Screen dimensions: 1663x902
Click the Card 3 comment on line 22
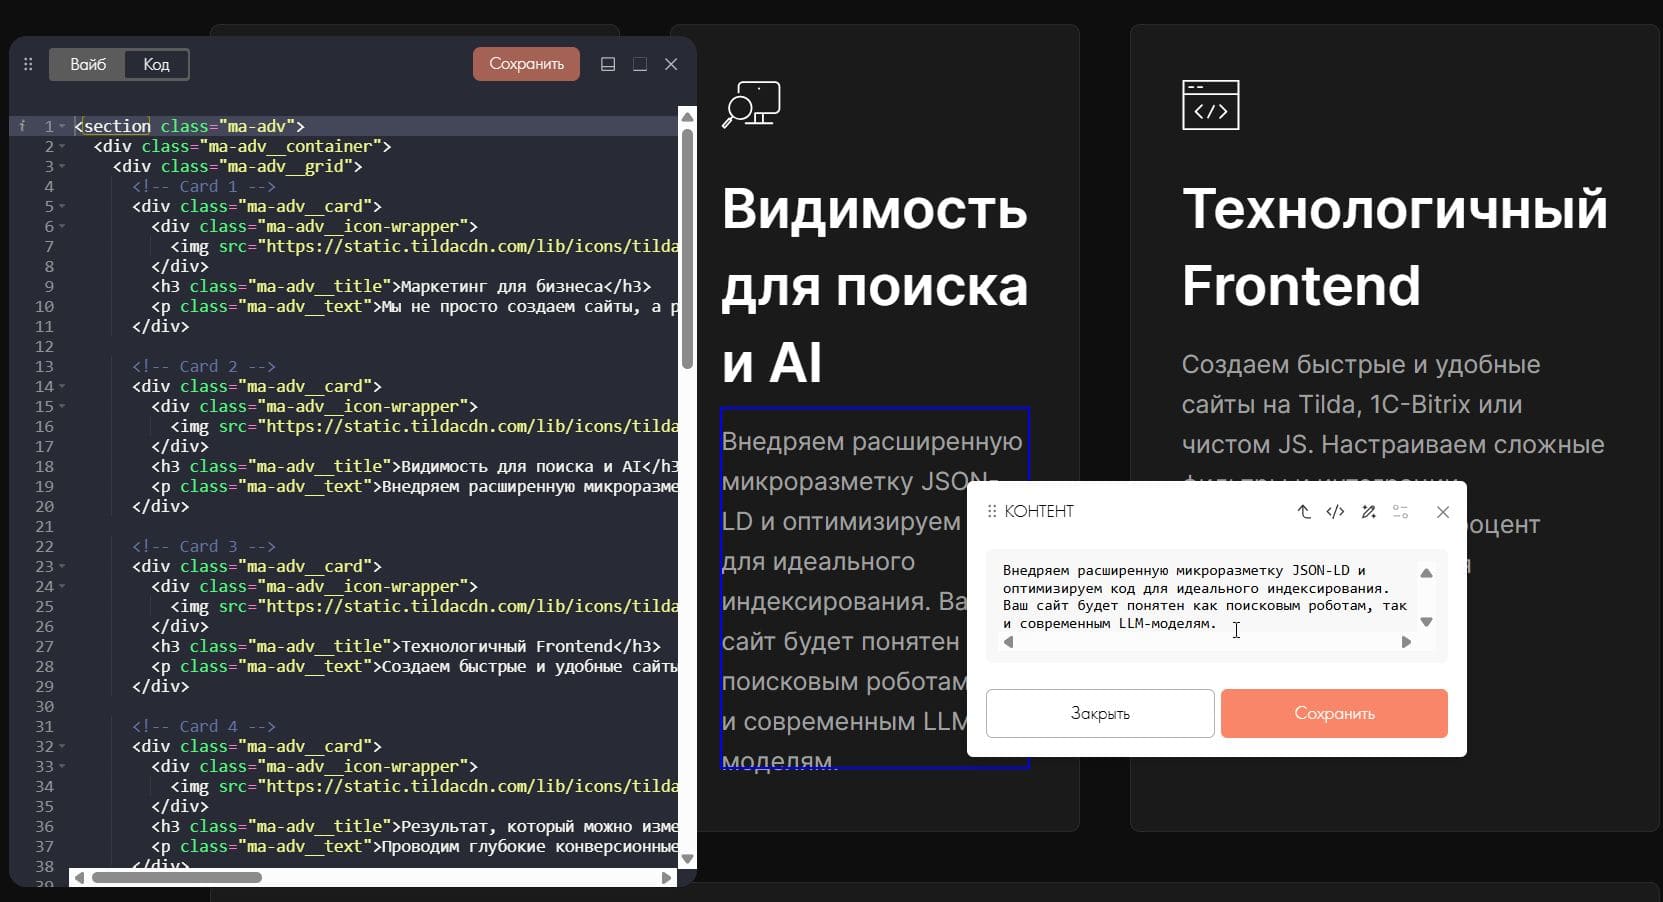pyautogui.click(x=204, y=546)
